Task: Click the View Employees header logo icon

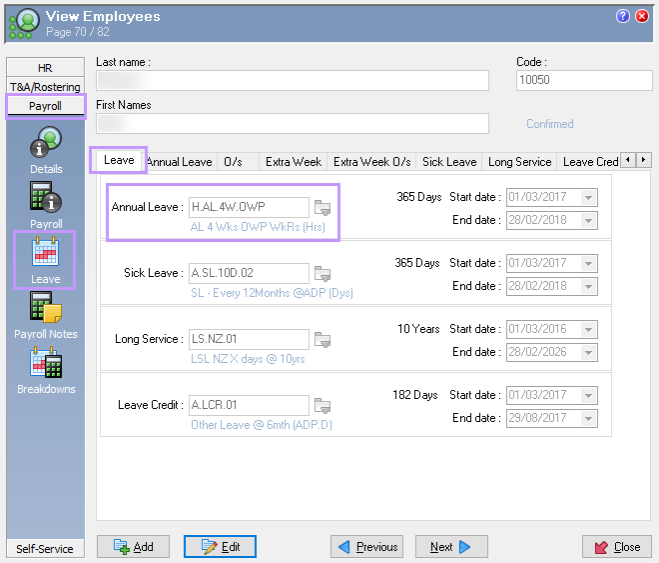Action: point(24,24)
